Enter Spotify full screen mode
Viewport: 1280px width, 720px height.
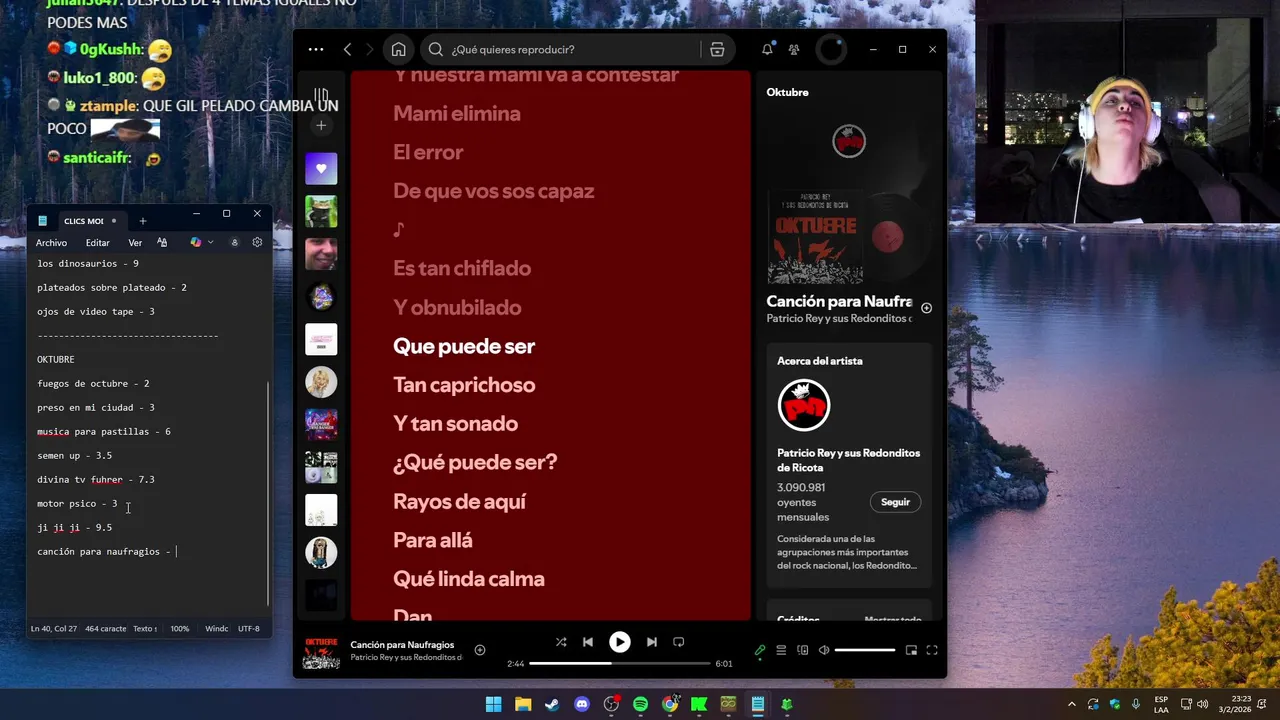[932, 650]
